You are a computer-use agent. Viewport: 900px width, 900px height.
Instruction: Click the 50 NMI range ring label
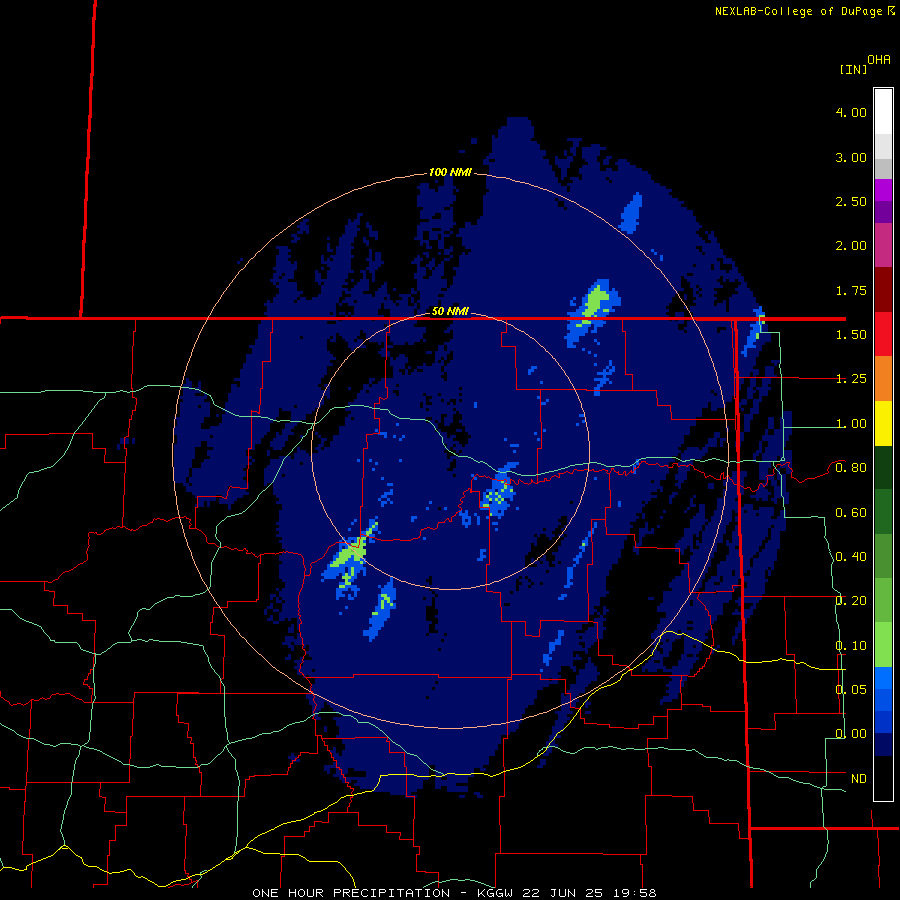pos(450,311)
